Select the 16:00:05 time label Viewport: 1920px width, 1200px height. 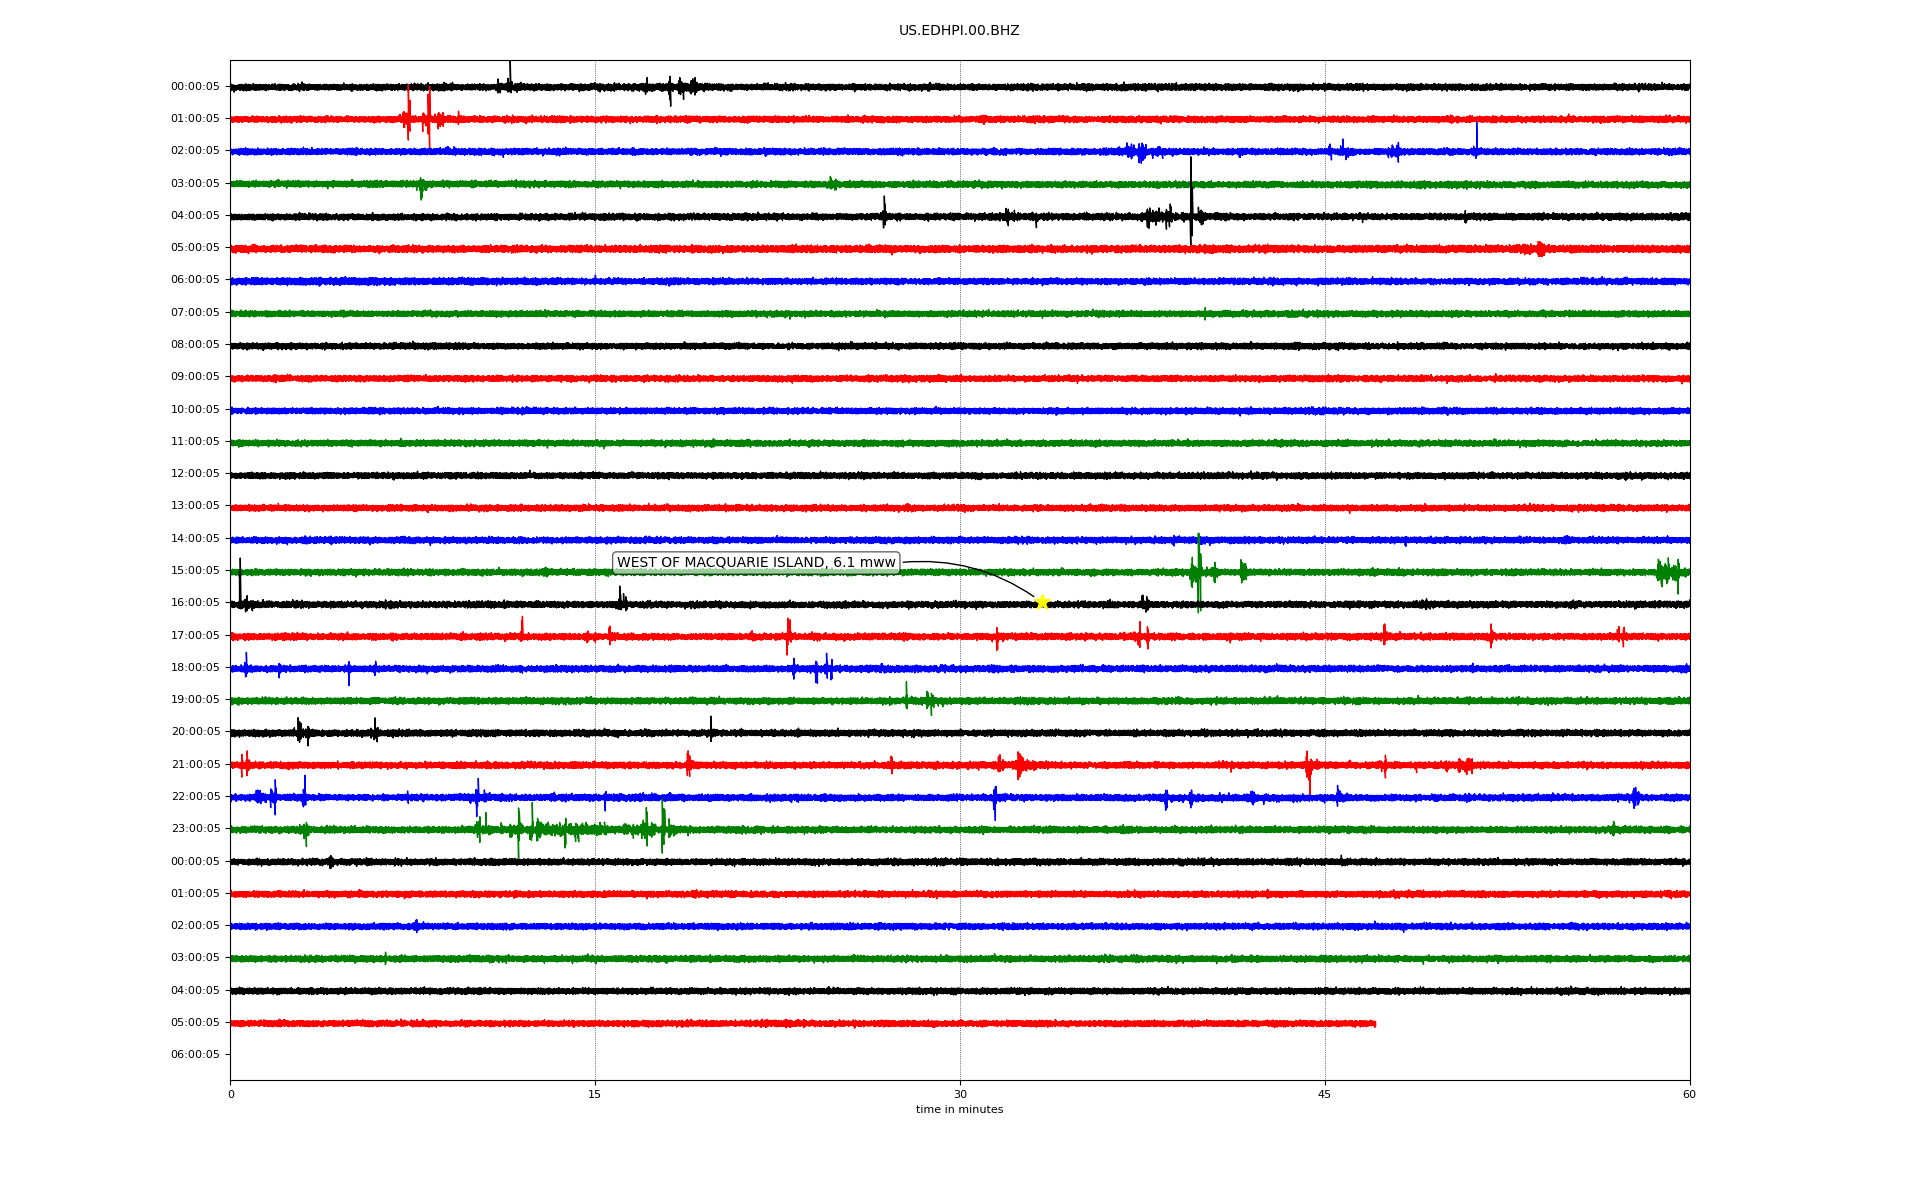(x=195, y=602)
